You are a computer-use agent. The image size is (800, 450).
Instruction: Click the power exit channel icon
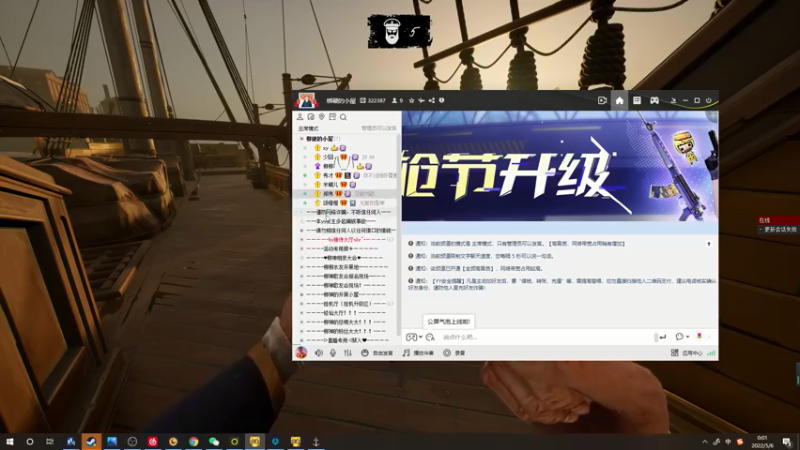[x=709, y=101]
